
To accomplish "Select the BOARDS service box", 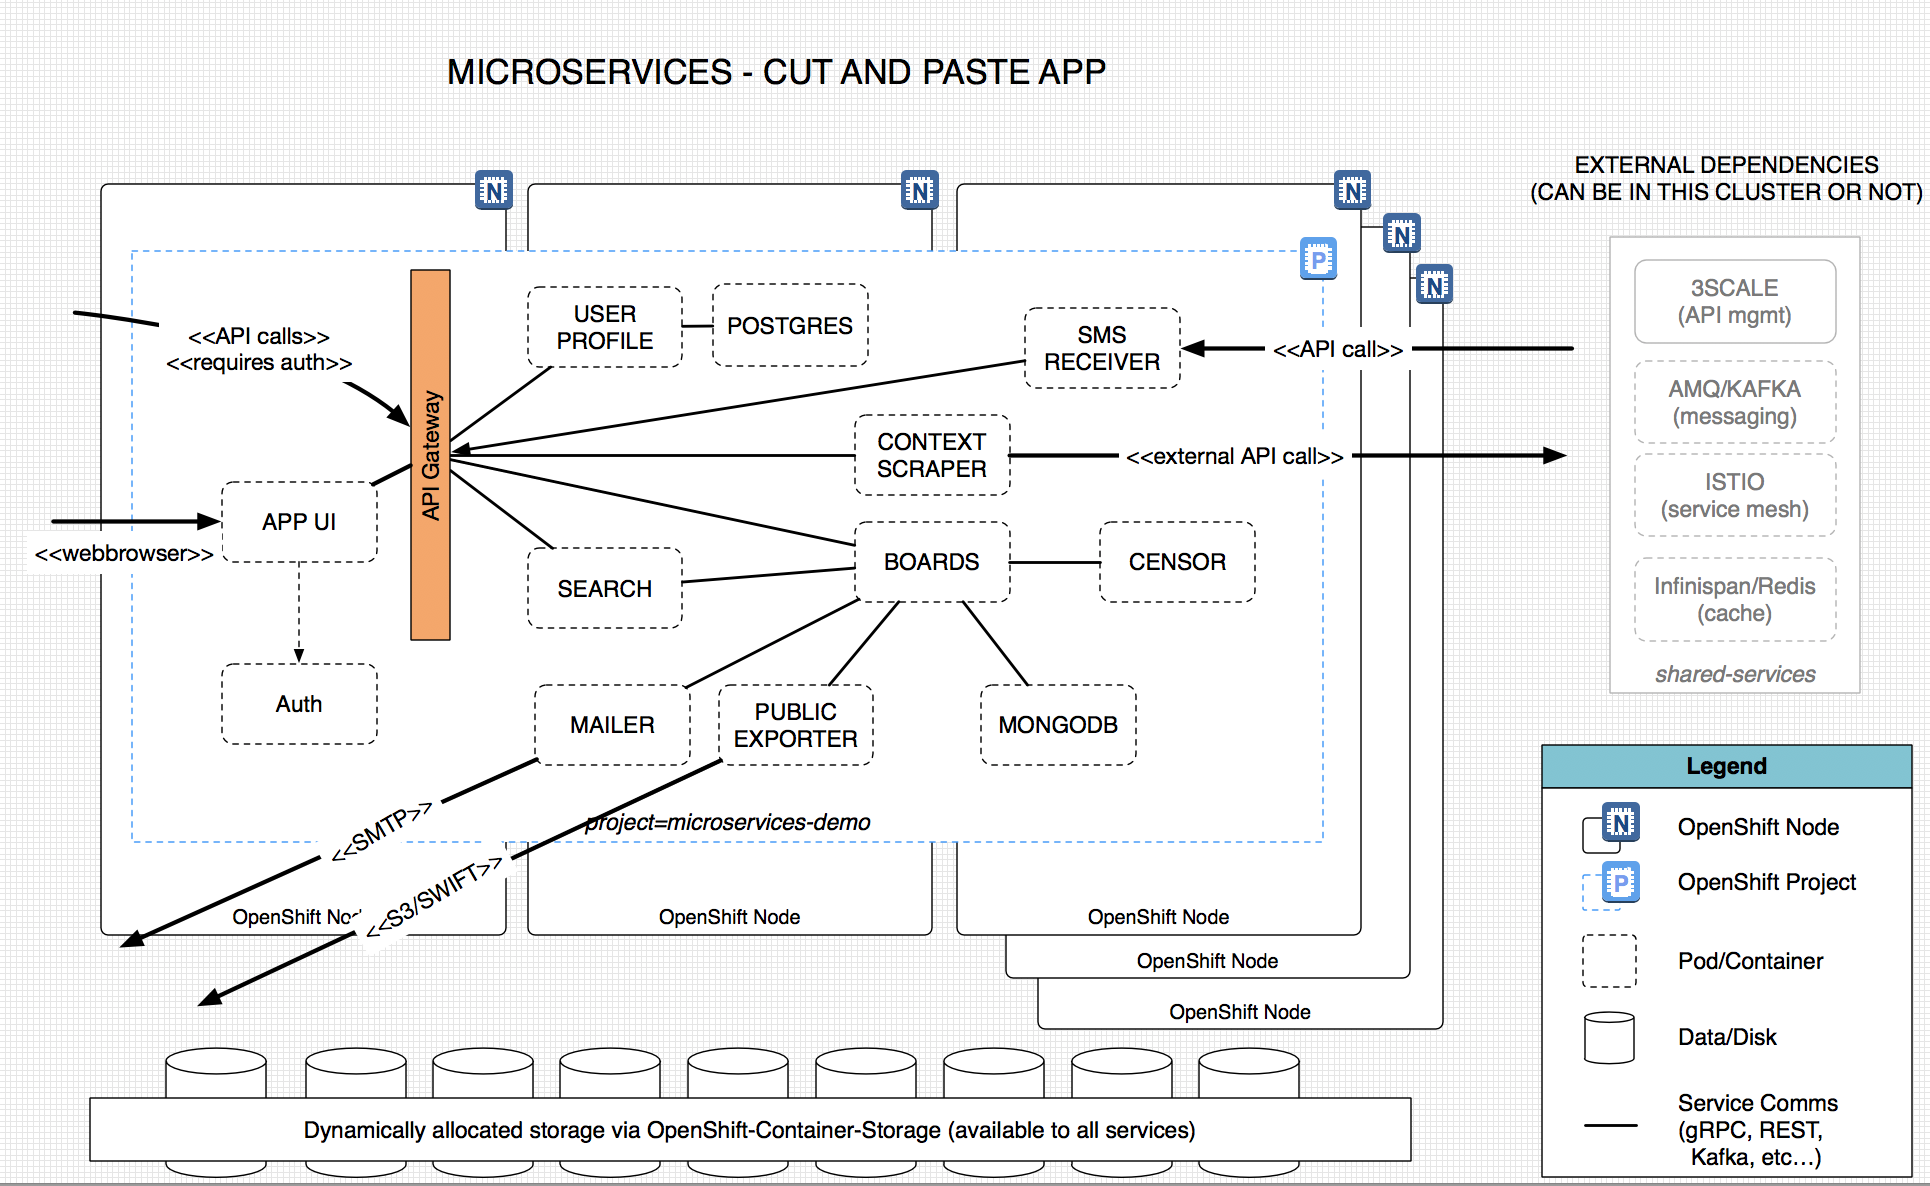I will pyautogui.click(x=931, y=562).
